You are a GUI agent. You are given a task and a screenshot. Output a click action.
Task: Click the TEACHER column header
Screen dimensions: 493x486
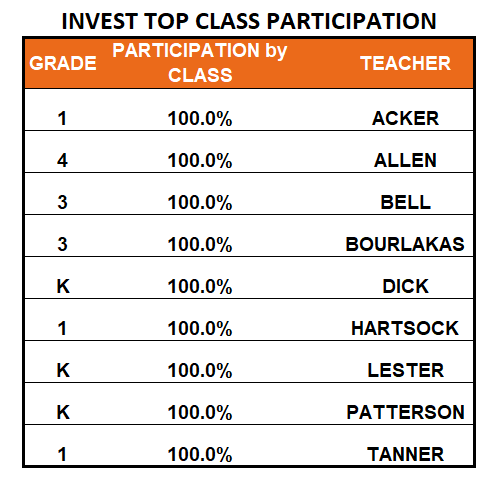[x=405, y=63]
